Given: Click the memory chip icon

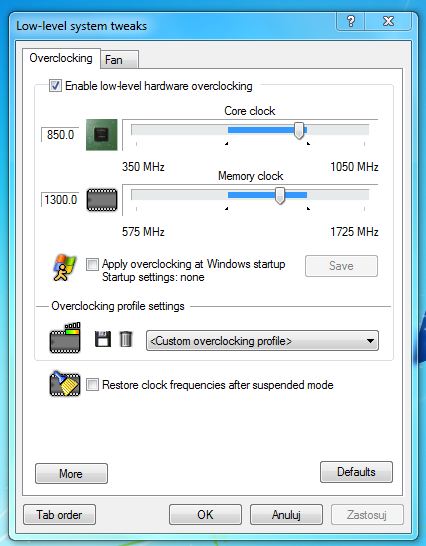Looking at the screenshot, I should (x=102, y=200).
